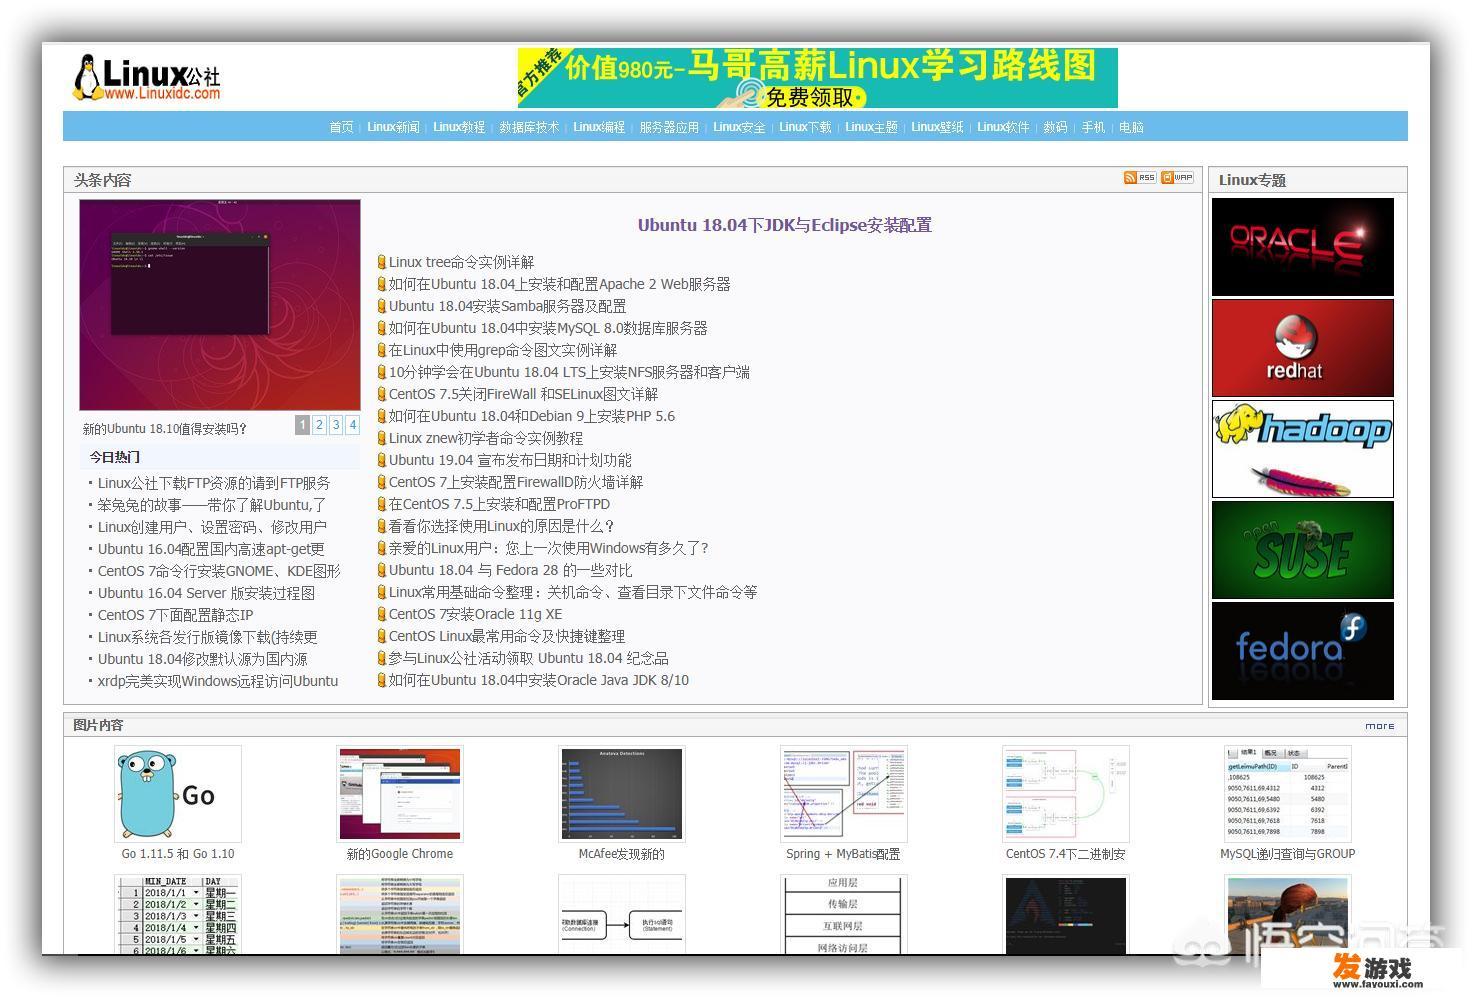Open 数码 in the navigation bar
Viewport: 1472px width, 998px height.
click(x=1055, y=127)
